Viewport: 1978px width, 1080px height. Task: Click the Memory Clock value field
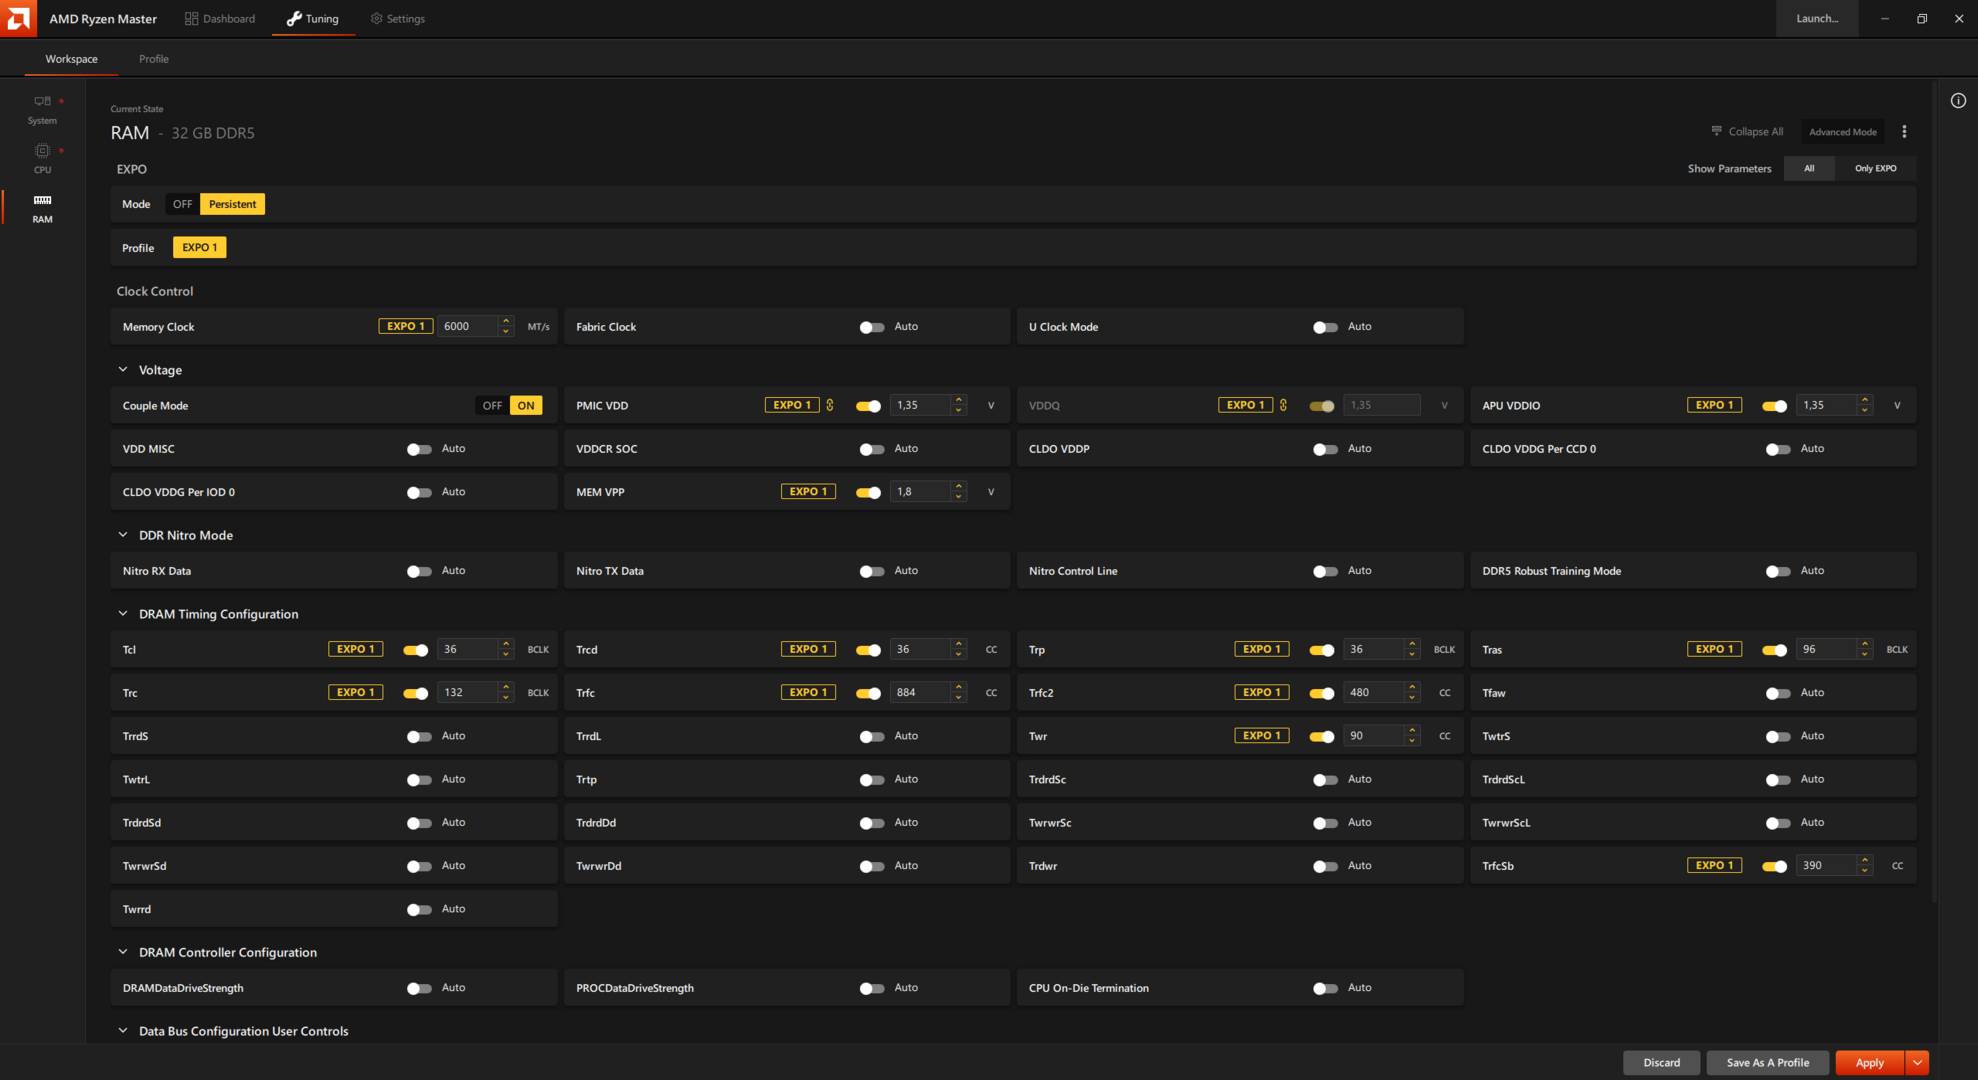[468, 326]
